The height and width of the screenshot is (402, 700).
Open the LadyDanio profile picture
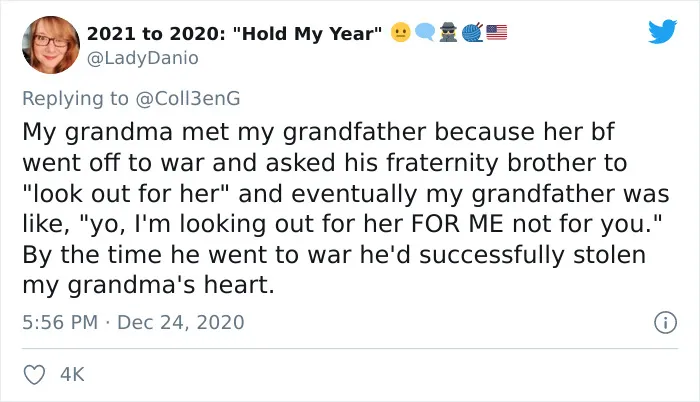pos(51,45)
